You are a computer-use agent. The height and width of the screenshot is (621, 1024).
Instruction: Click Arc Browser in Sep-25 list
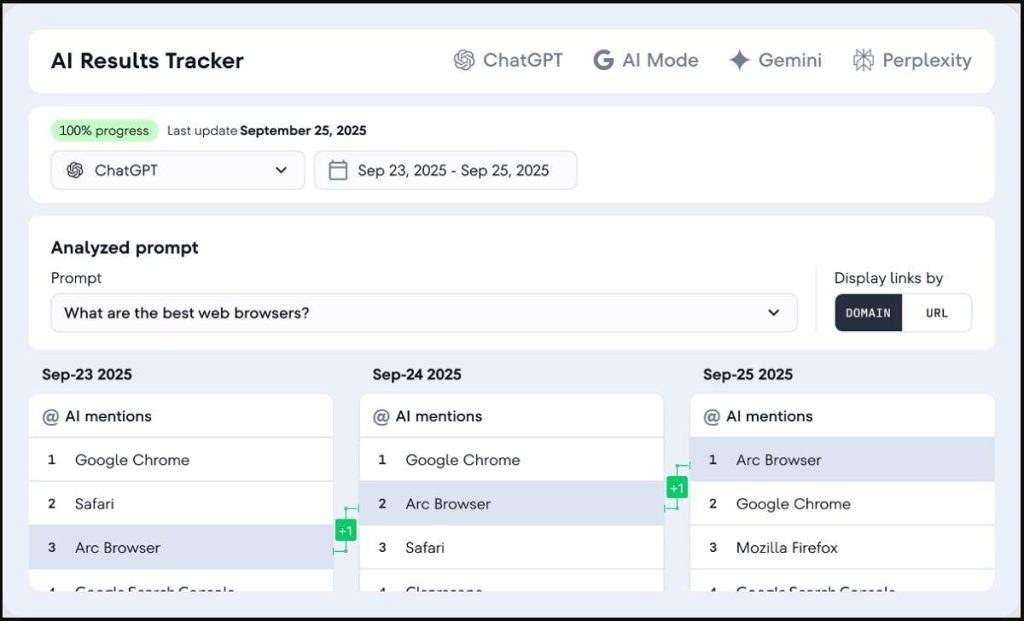pyautogui.click(x=778, y=460)
